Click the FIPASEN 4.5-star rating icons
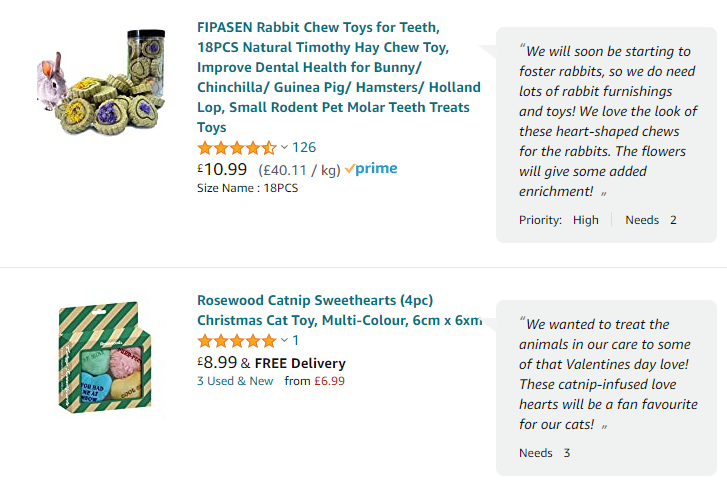The height and width of the screenshot is (480, 727). (x=237, y=148)
